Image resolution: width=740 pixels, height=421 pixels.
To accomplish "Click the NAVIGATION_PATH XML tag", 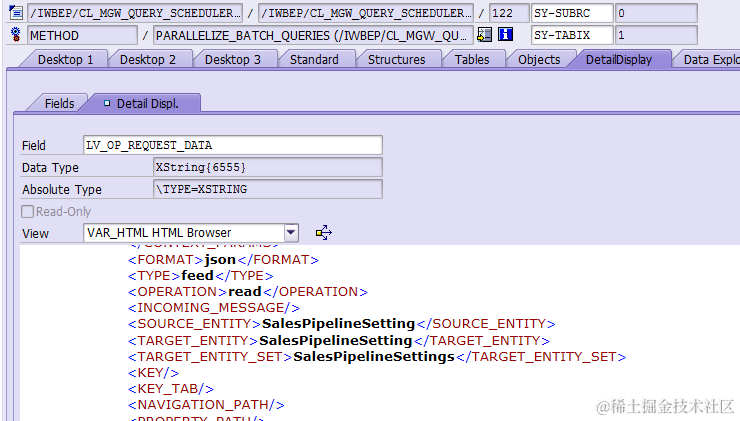I will point(206,405).
